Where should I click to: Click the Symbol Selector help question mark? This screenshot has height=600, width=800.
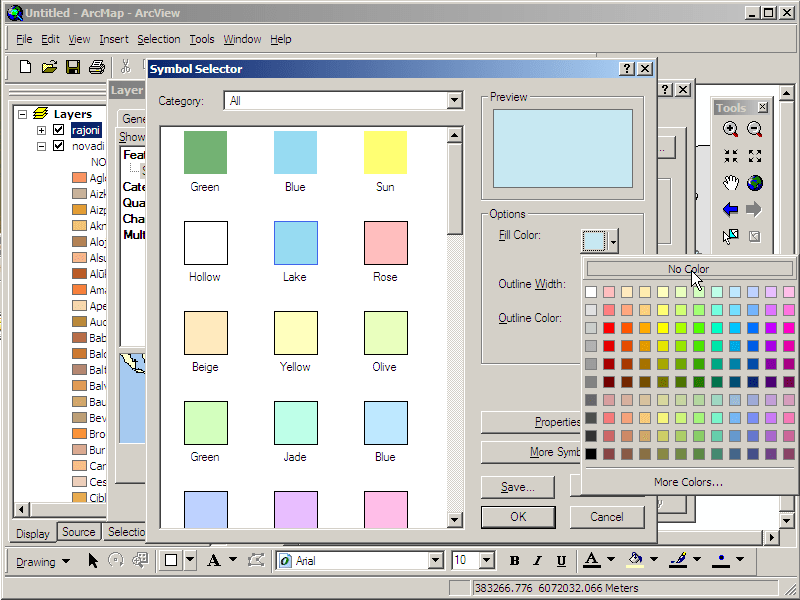[x=627, y=69]
